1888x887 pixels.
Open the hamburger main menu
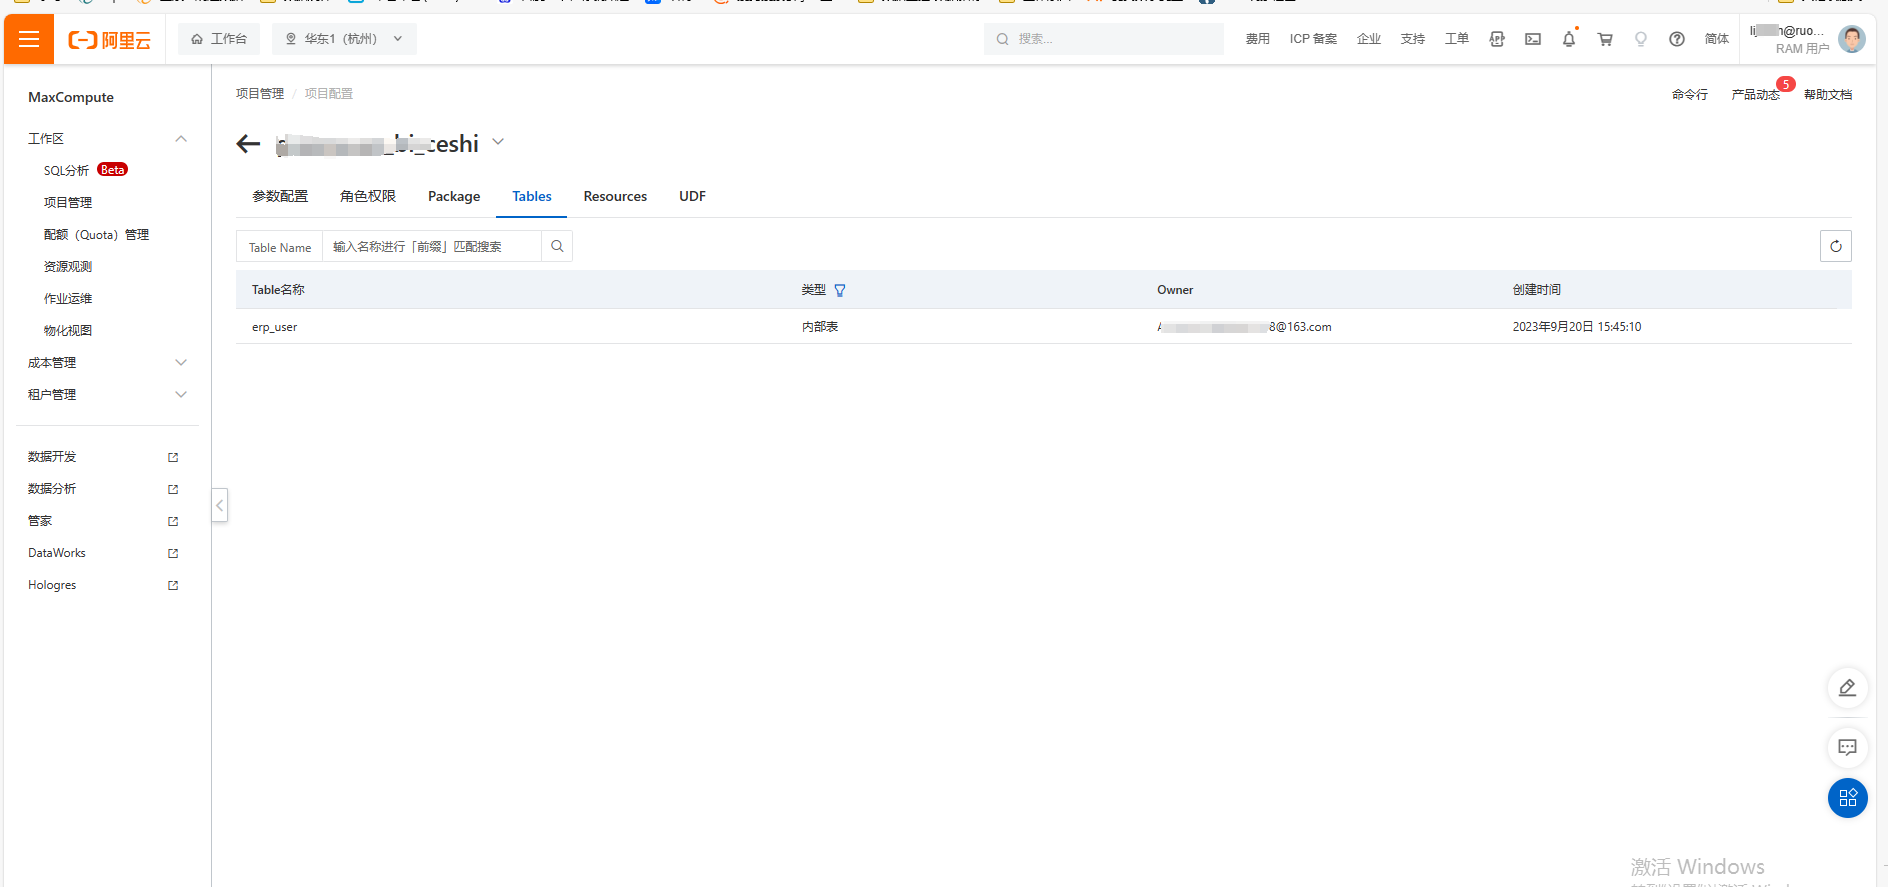click(29, 39)
